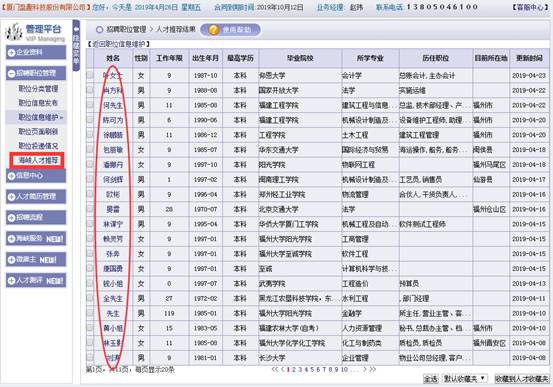Click the 使用帮助 button
Viewport: 553px width, 387px height.
(x=231, y=30)
